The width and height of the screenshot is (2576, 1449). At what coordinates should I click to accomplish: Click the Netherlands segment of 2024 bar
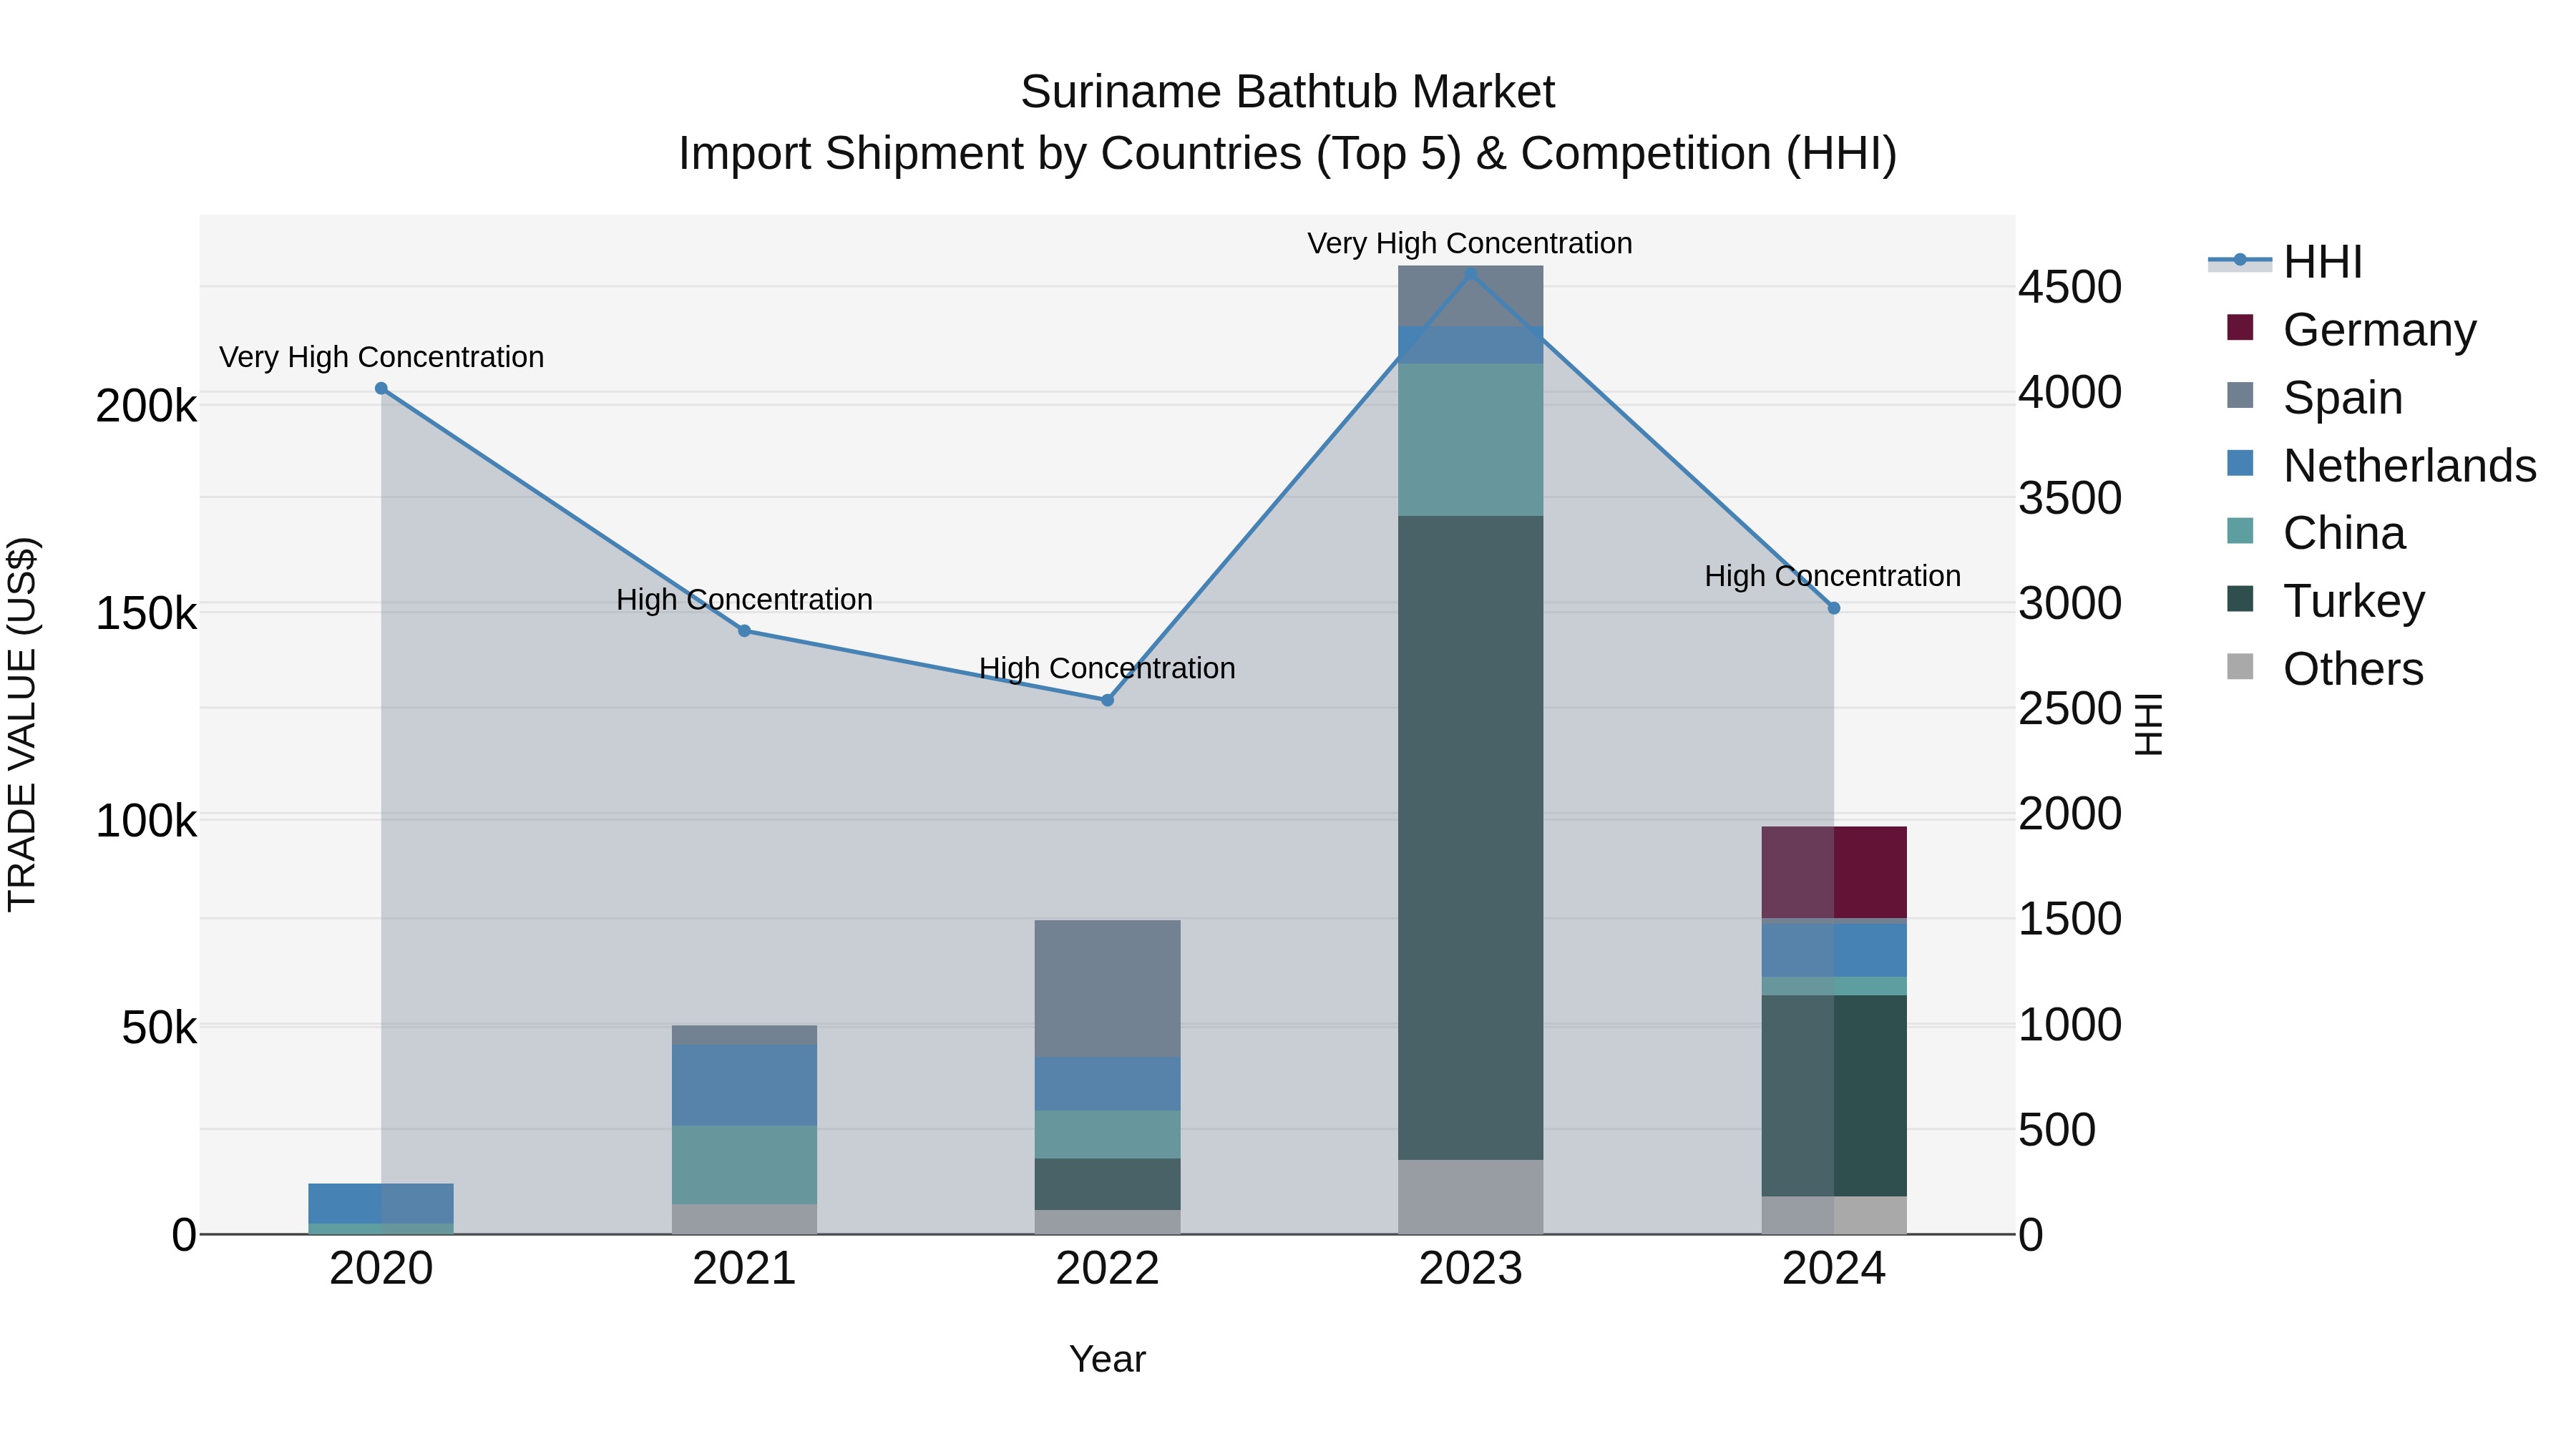[1833, 950]
